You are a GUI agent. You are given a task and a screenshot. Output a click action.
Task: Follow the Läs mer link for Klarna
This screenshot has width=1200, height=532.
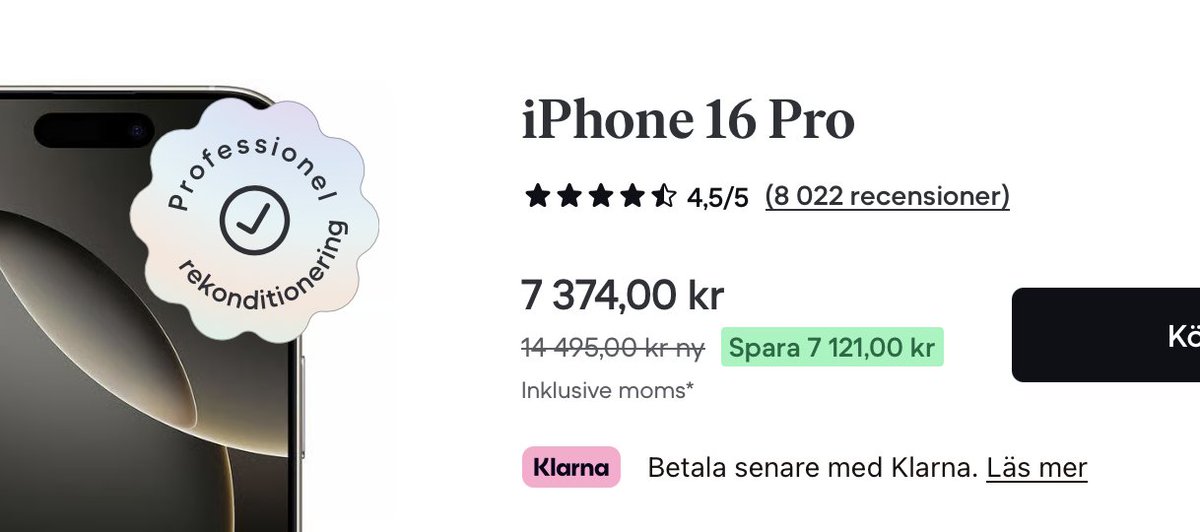click(1036, 467)
